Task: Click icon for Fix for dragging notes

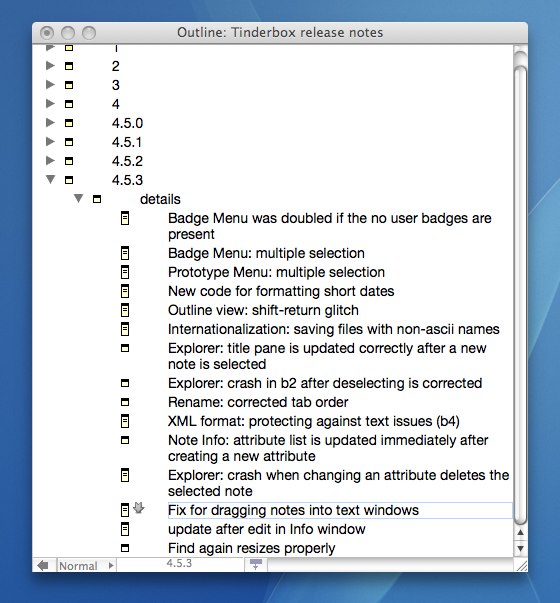Action: 125,510
